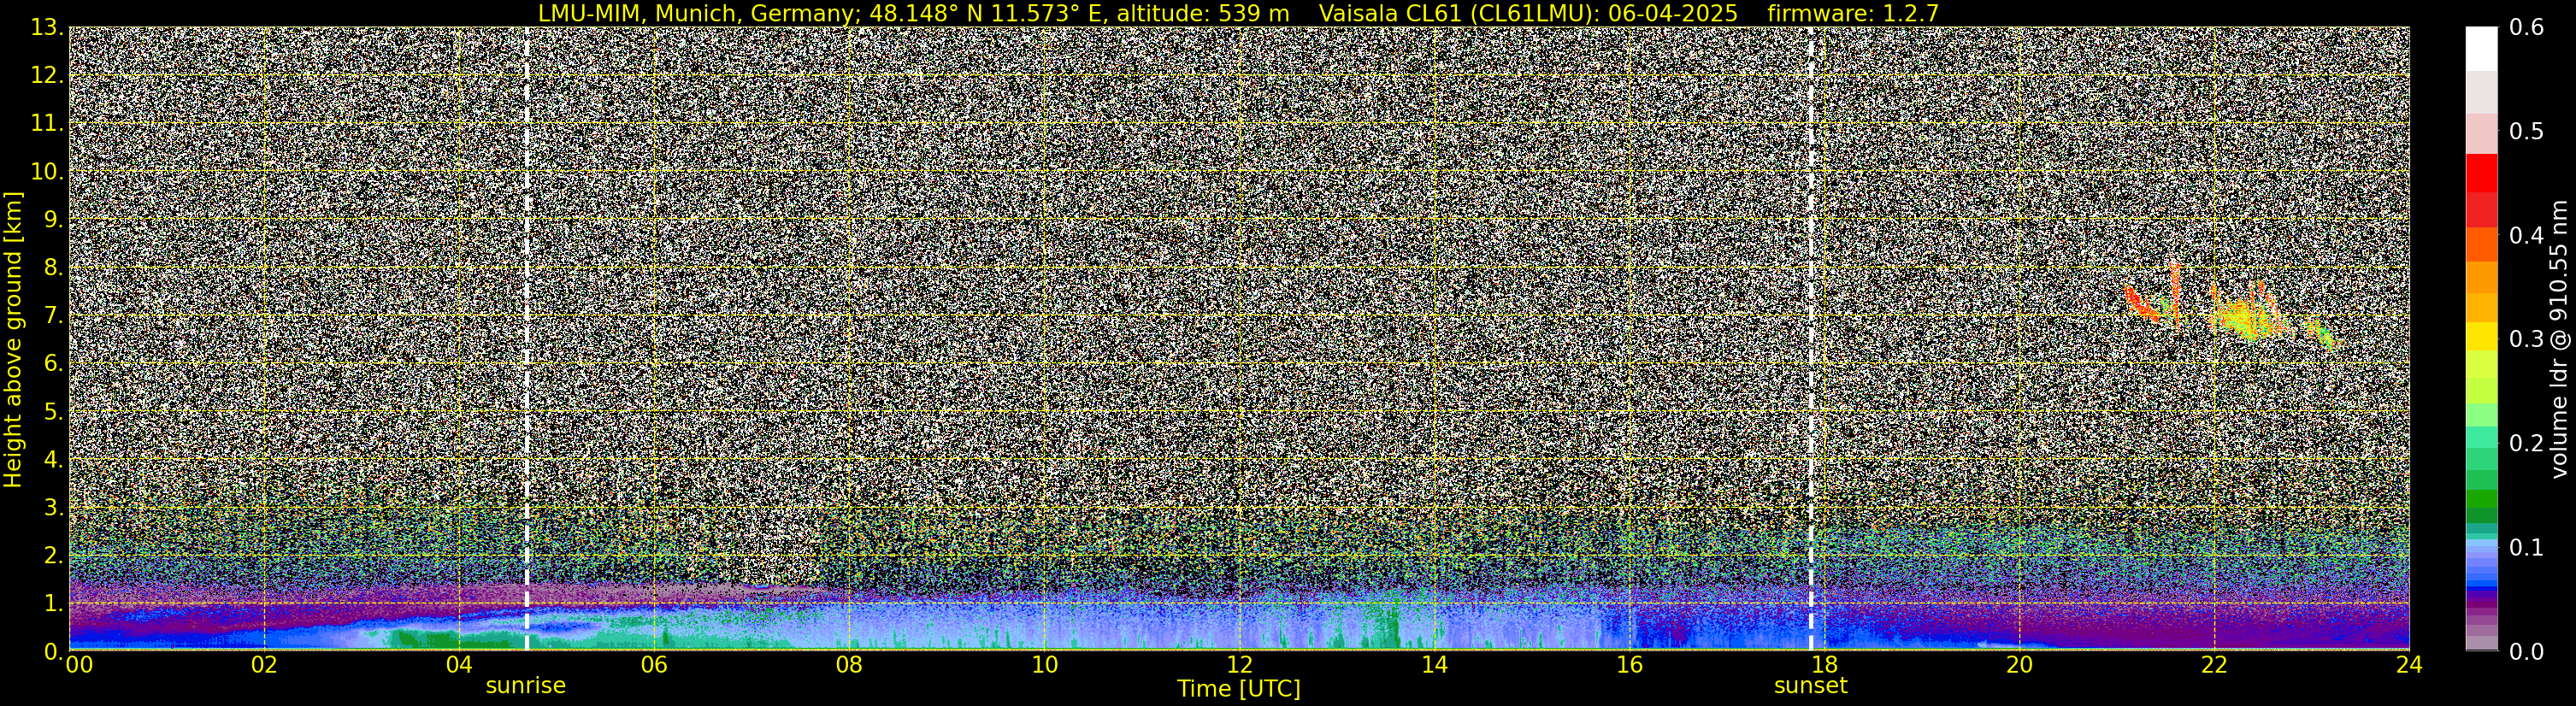
Task: Click the height axis label 4.
Action: [54, 459]
